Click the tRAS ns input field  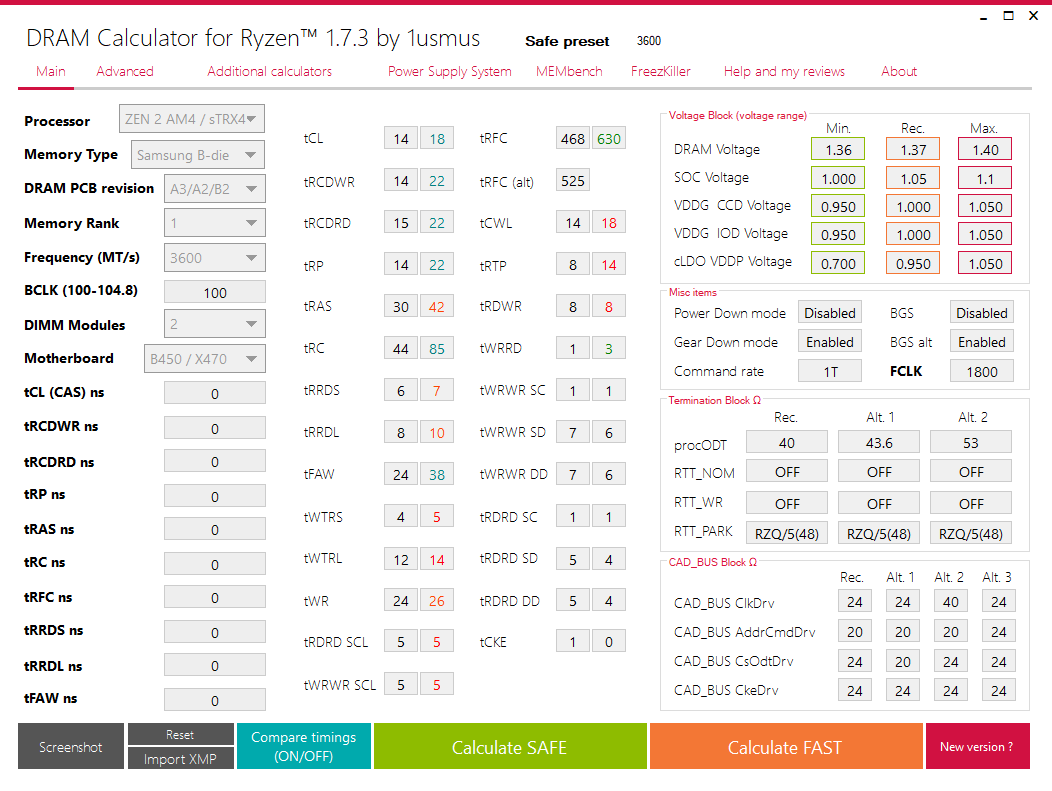(215, 529)
